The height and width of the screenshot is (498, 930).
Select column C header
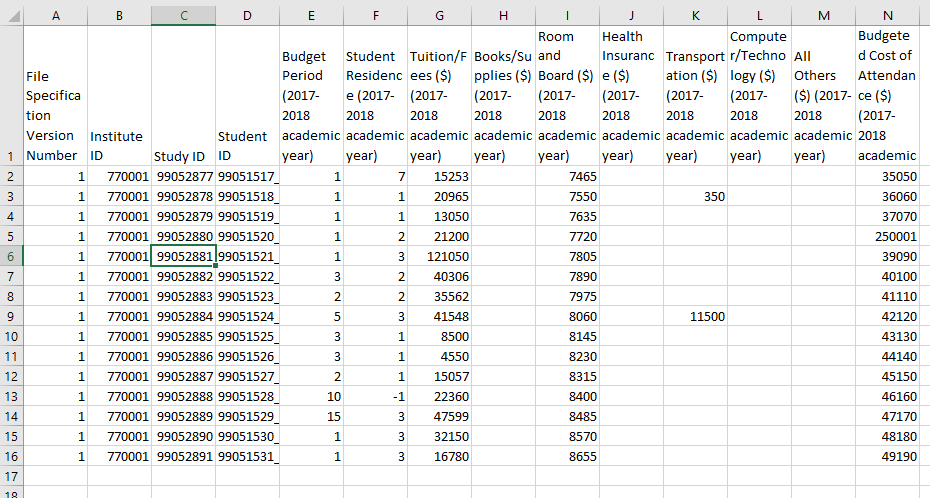pos(183,15)
